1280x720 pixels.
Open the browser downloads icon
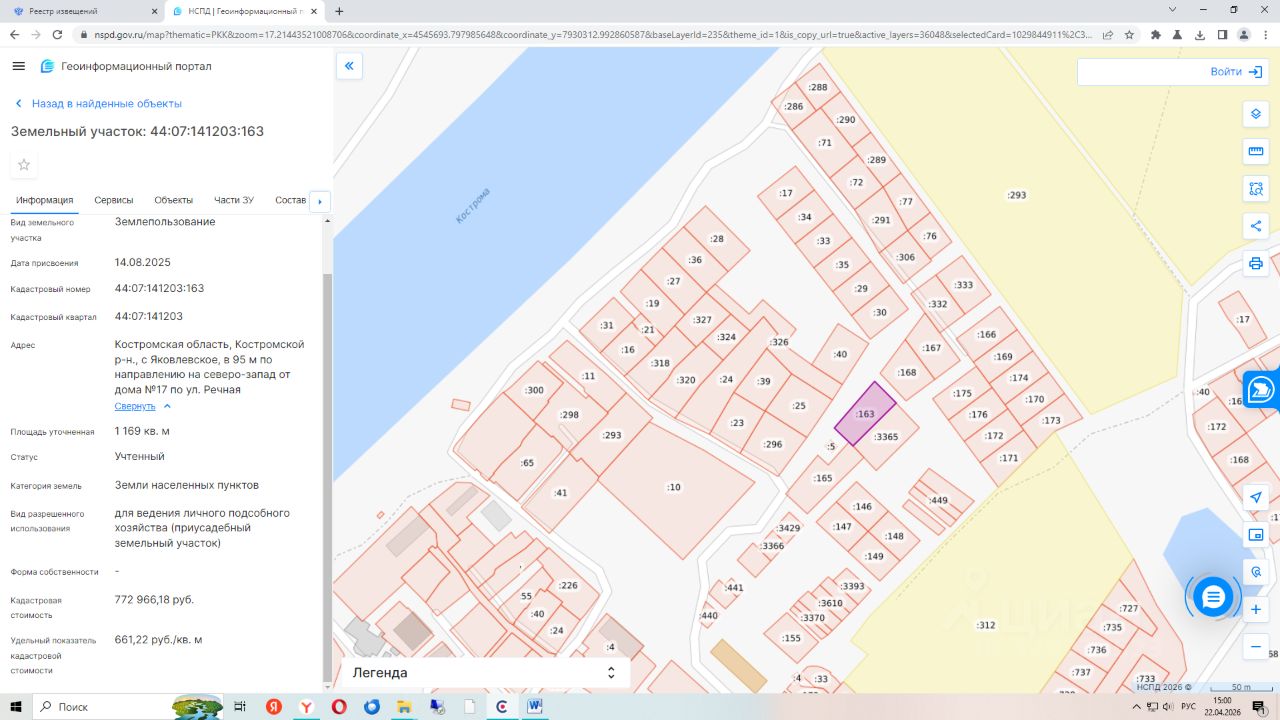tap(1200, 34)
